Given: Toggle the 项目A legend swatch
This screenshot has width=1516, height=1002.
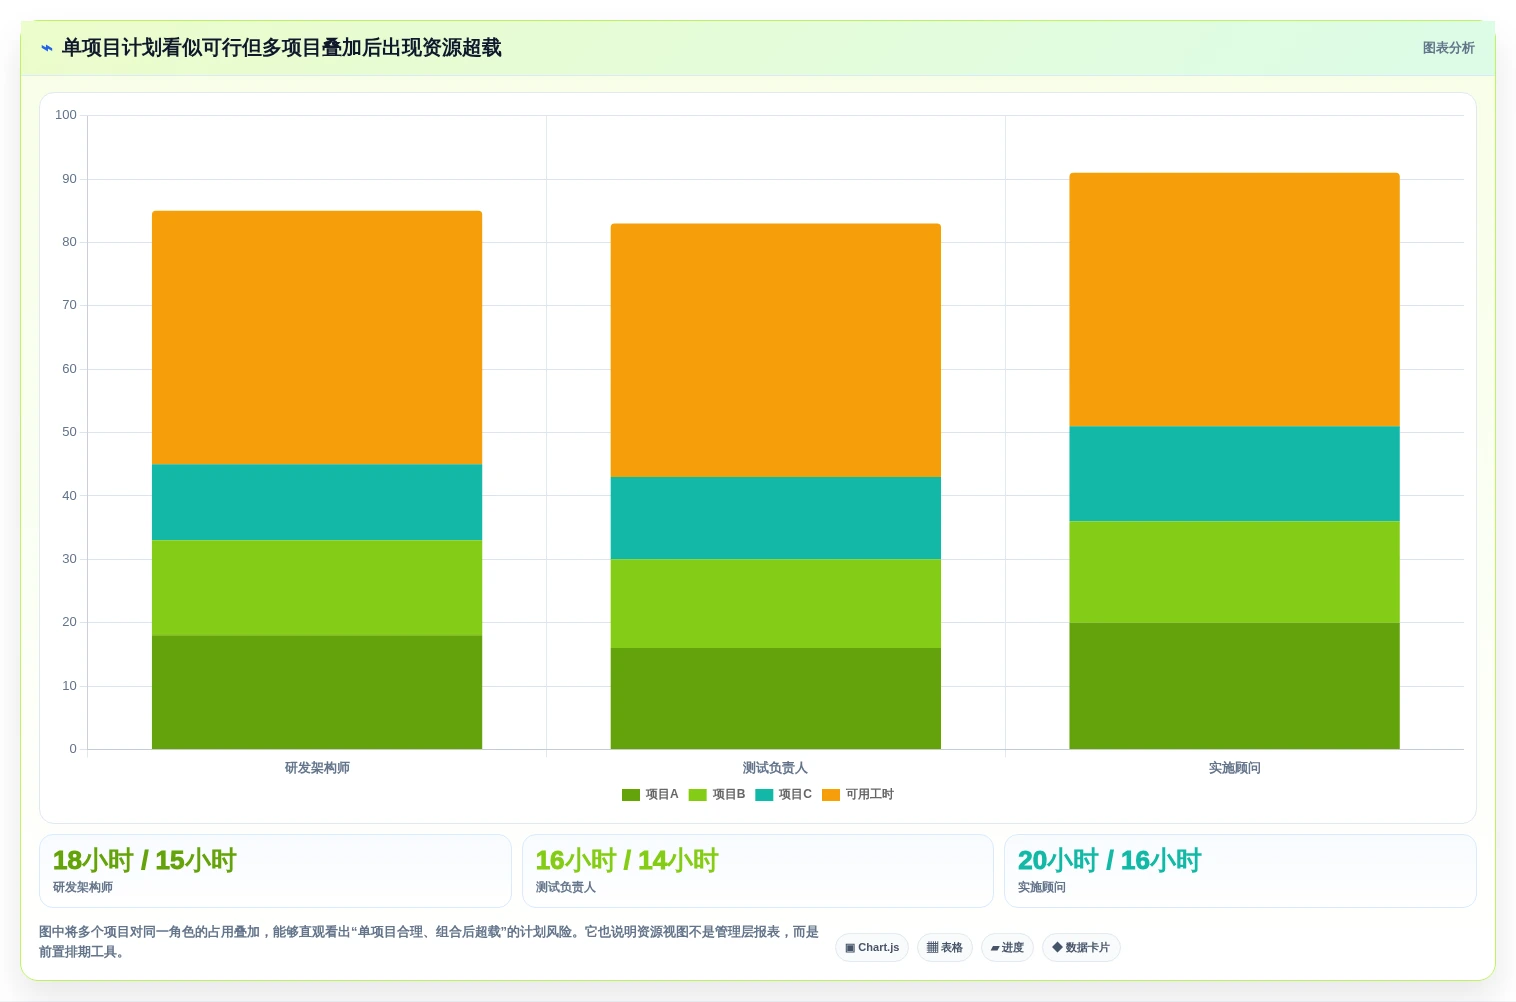Looking at the screenshot, I should click(630, 795).
